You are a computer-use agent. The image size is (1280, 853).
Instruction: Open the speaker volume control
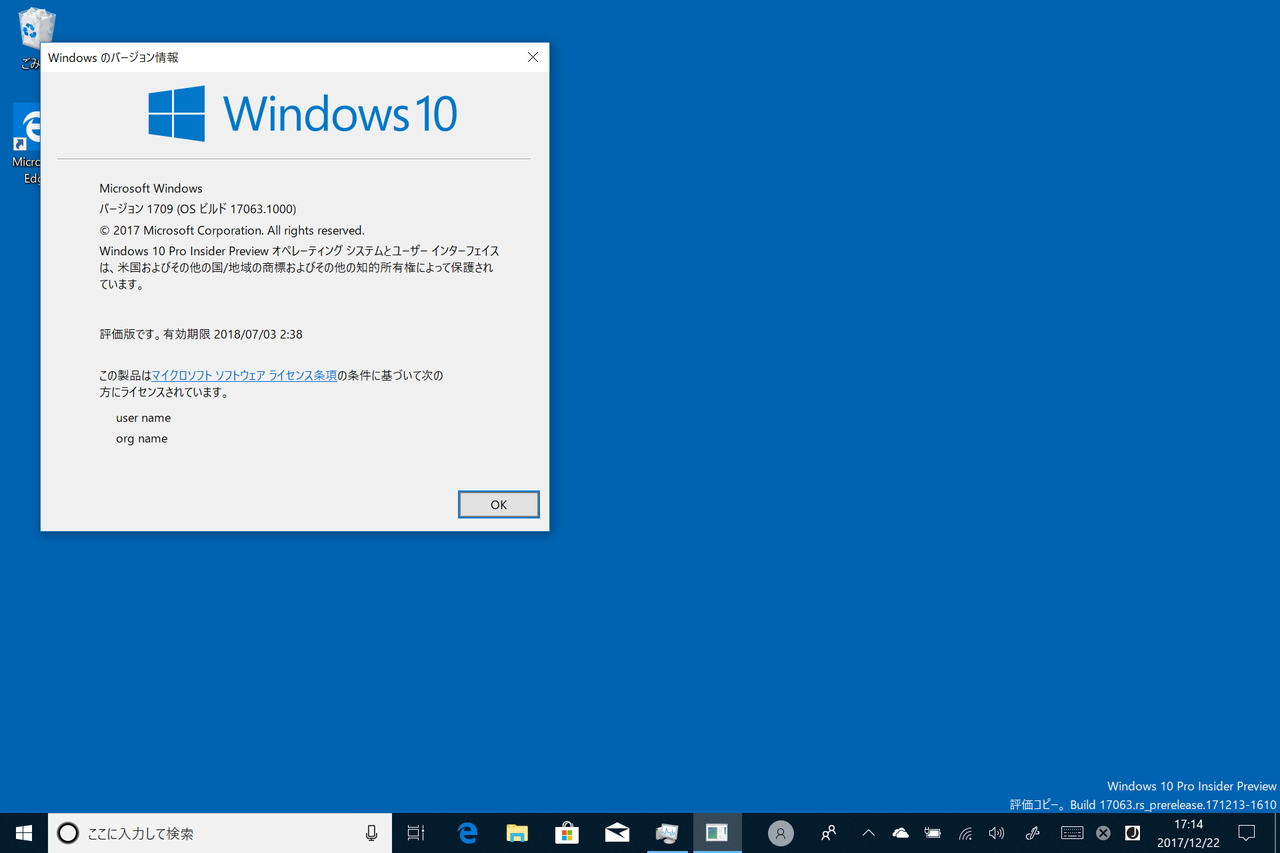(996, 833)
